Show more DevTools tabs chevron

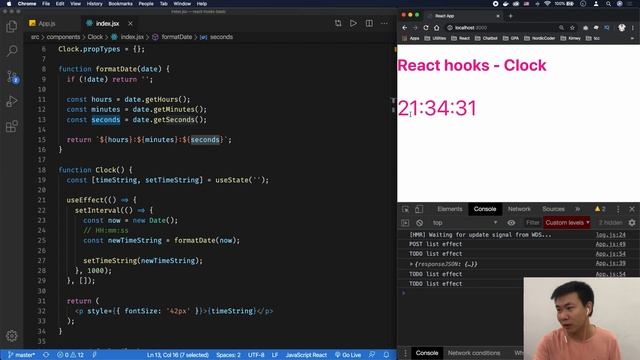click(578, 209)
